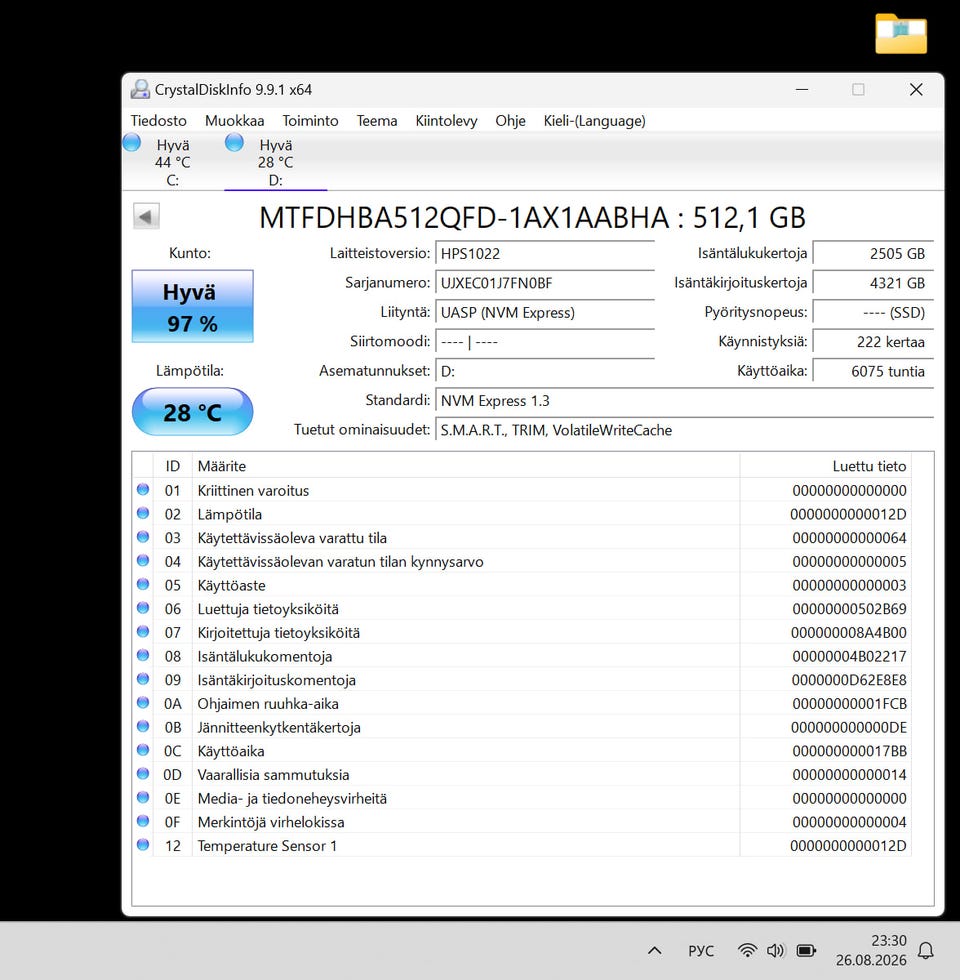Click status dot for Merkintöjä virhelokissa row
Image resolution: width=960 pixels, height=980 pixels.
143,821
